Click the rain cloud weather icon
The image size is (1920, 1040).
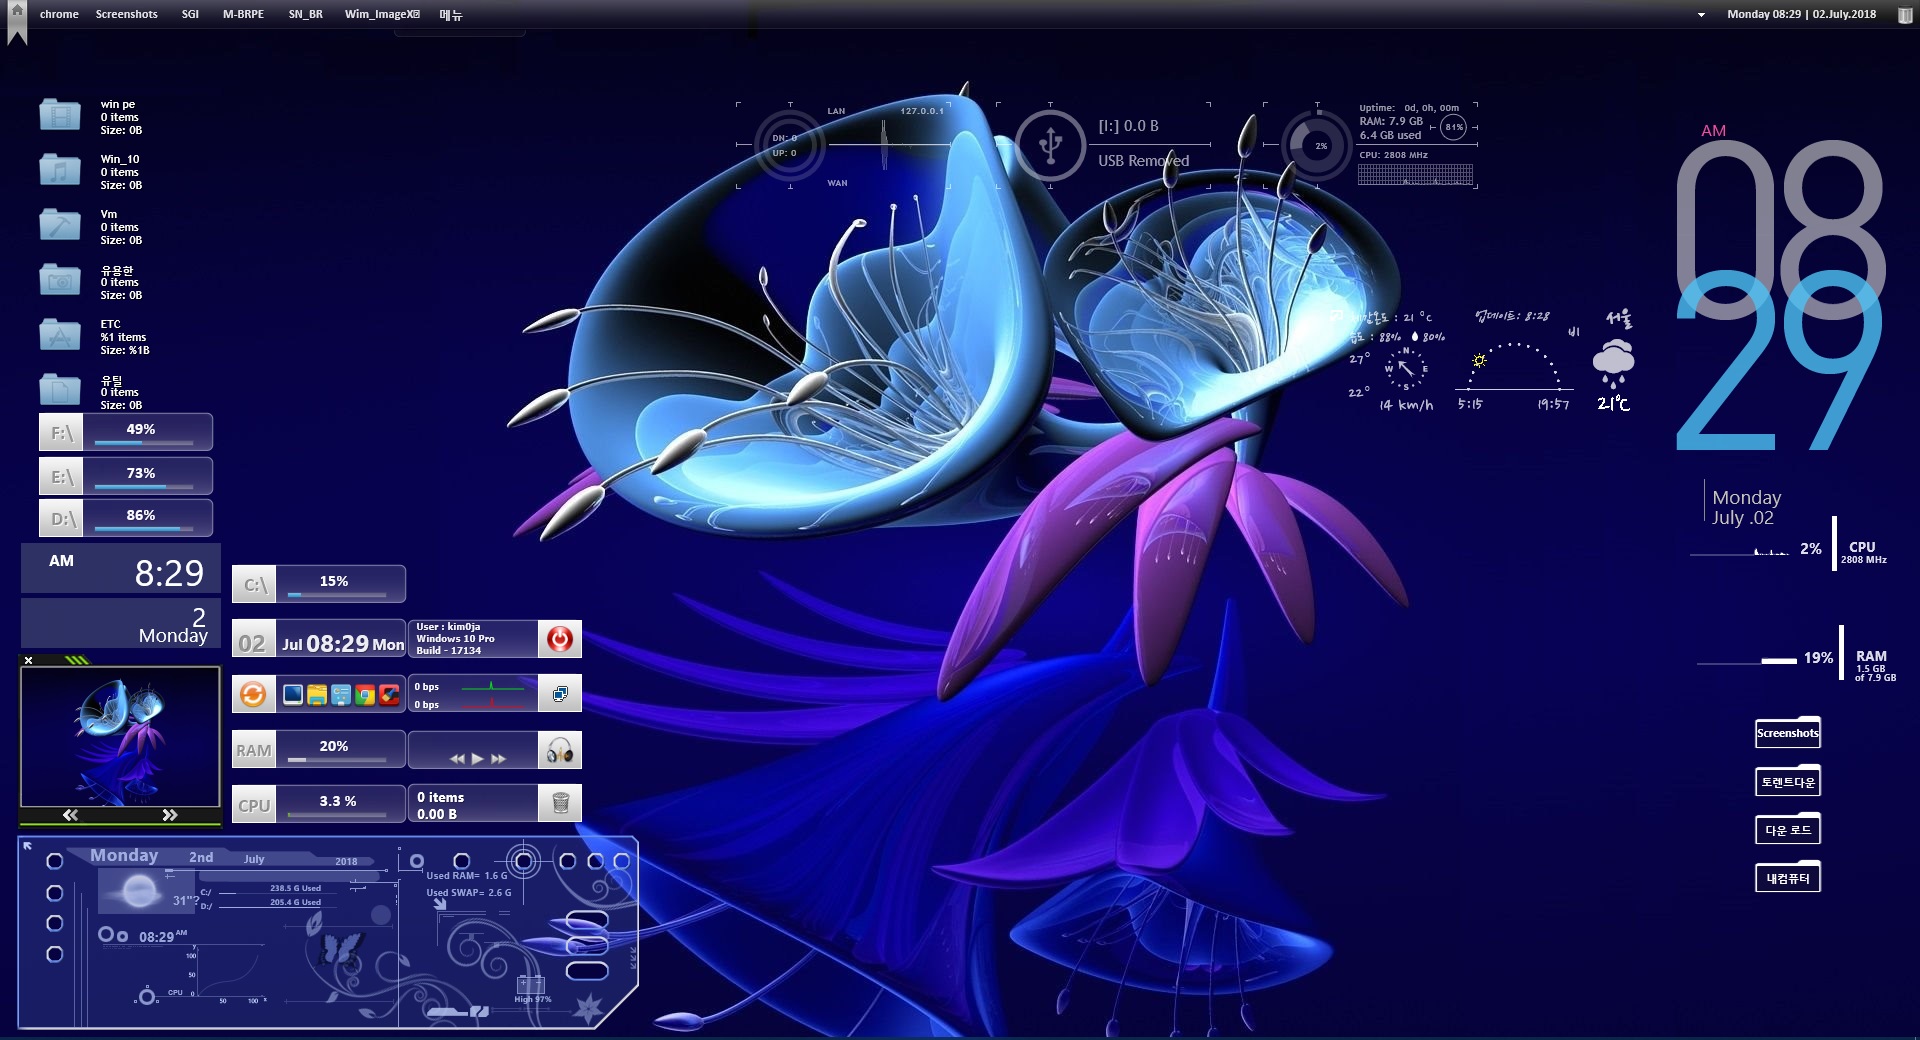tap(1613, 364)
